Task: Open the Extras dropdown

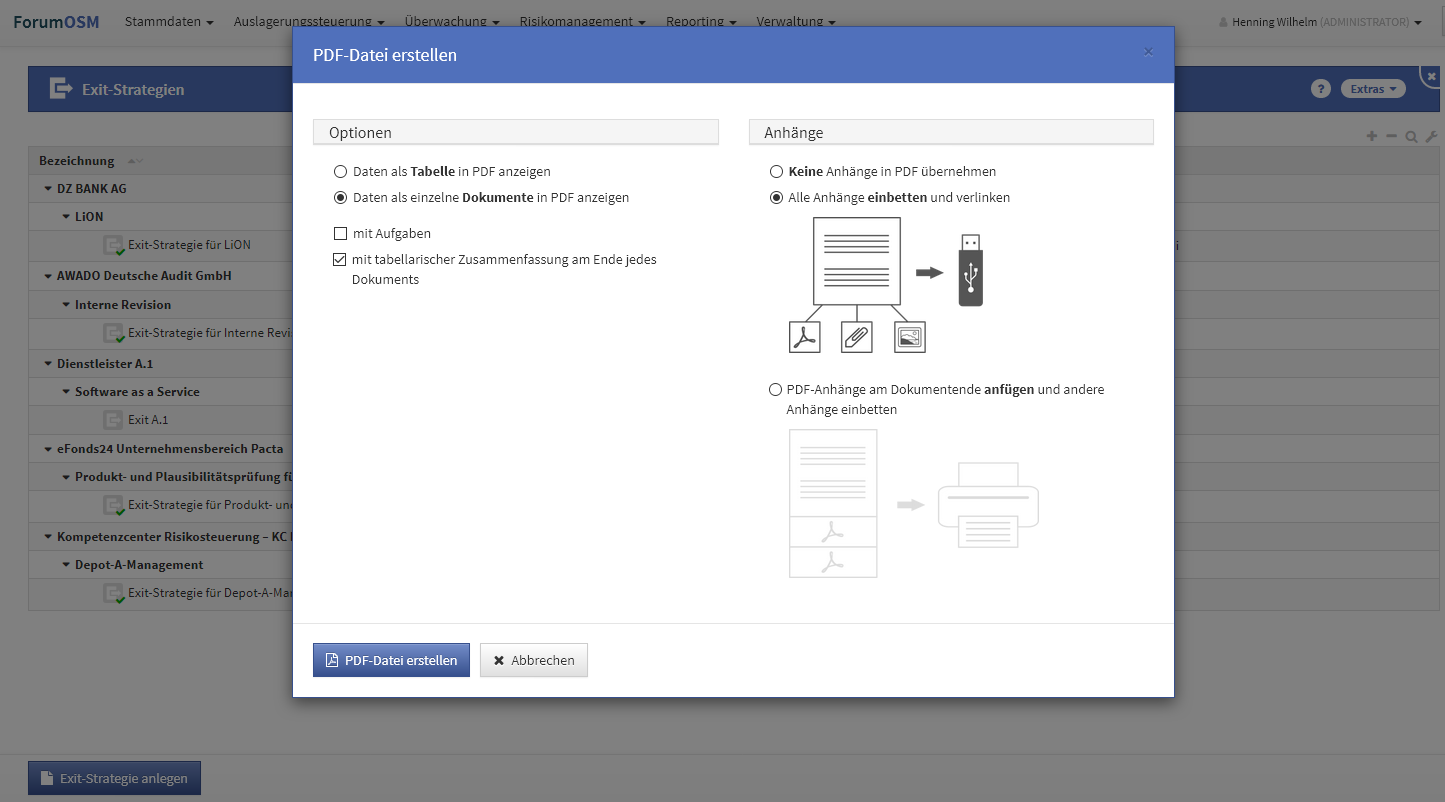Action: 1372,89
